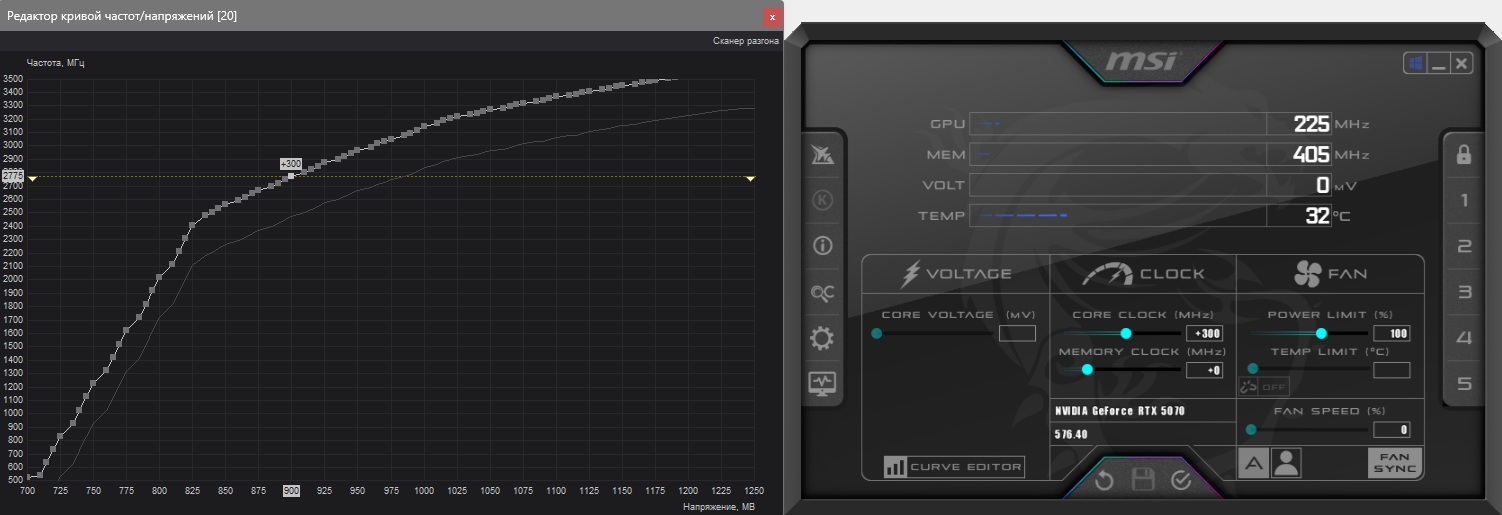Click 'Сканер разгона' in curve editor

click(745, 41)
